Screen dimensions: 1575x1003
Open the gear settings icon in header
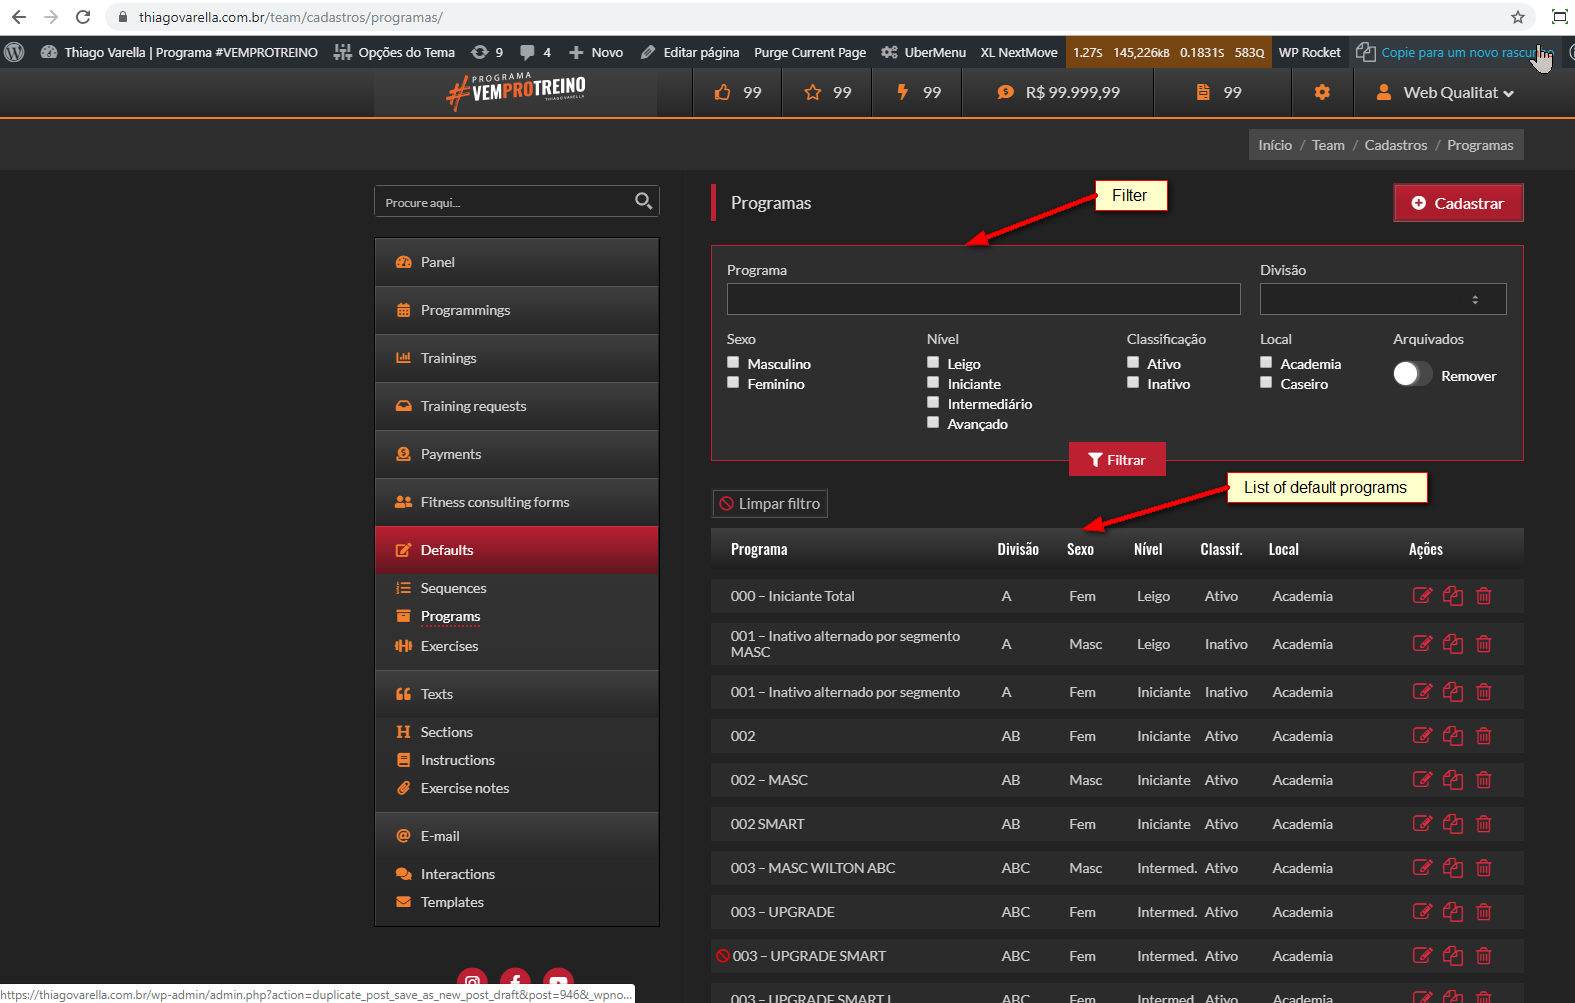pos(1322,92)
